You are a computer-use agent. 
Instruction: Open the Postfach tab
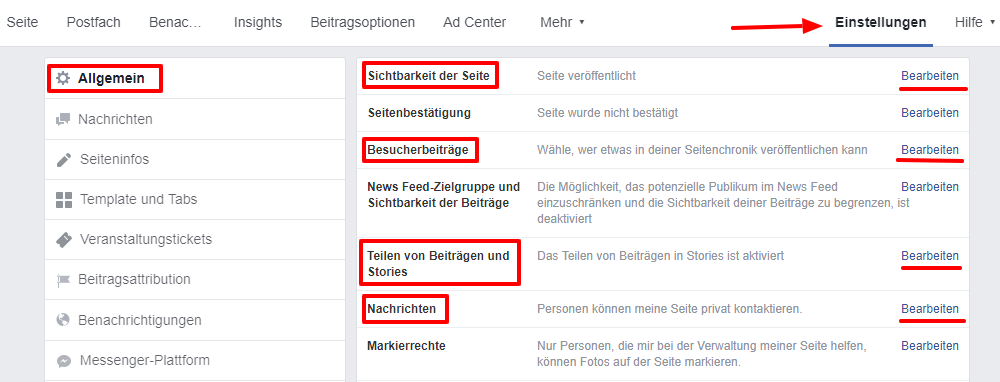[94, 22]
